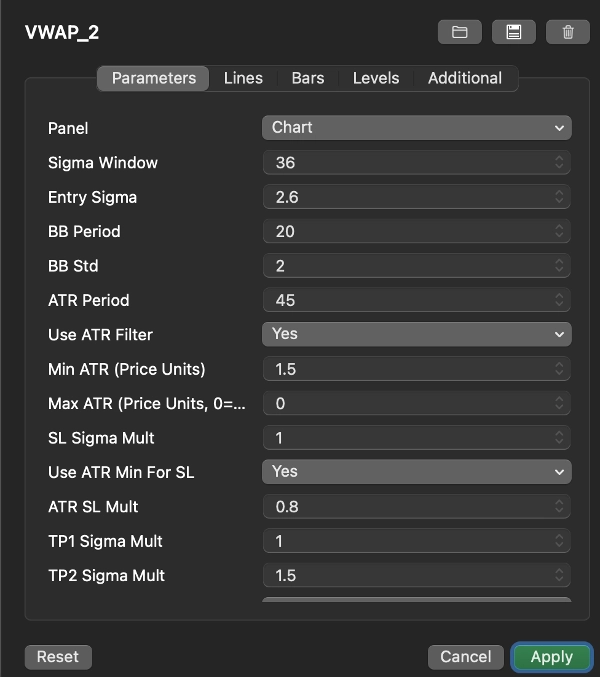Open the Levels tab

[x=376, y=78]
